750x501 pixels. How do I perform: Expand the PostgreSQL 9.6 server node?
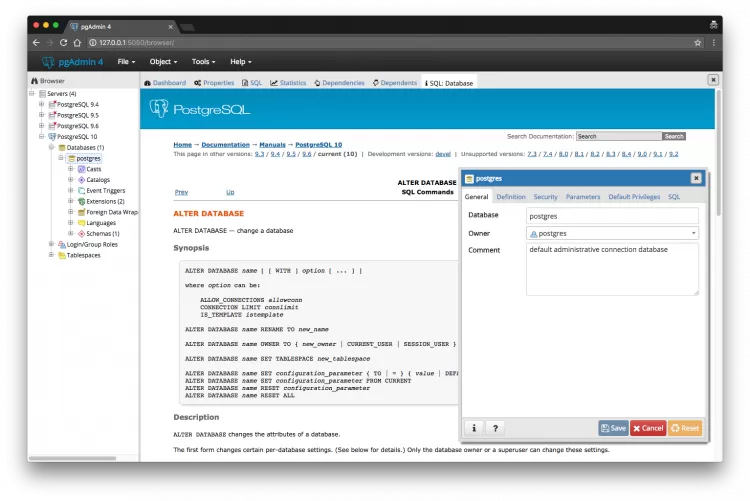pos(42,126)
